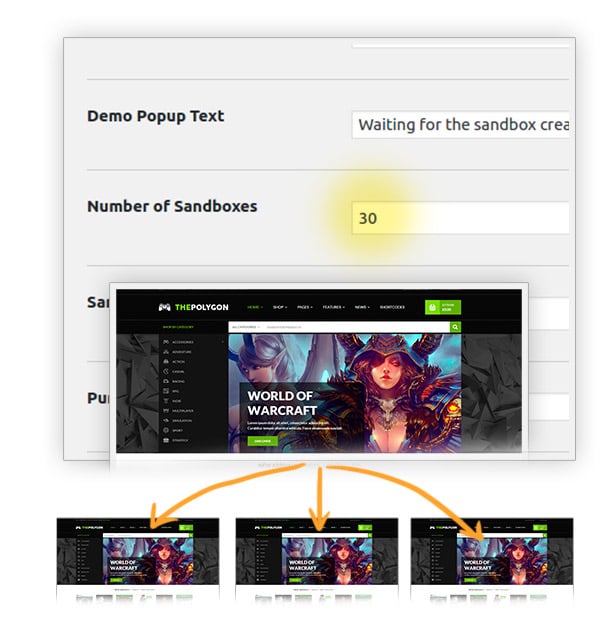Click green button under World of Warcraft
Image resolution: width=600 pixels, height=637 pixels.
tap(262, 441)
